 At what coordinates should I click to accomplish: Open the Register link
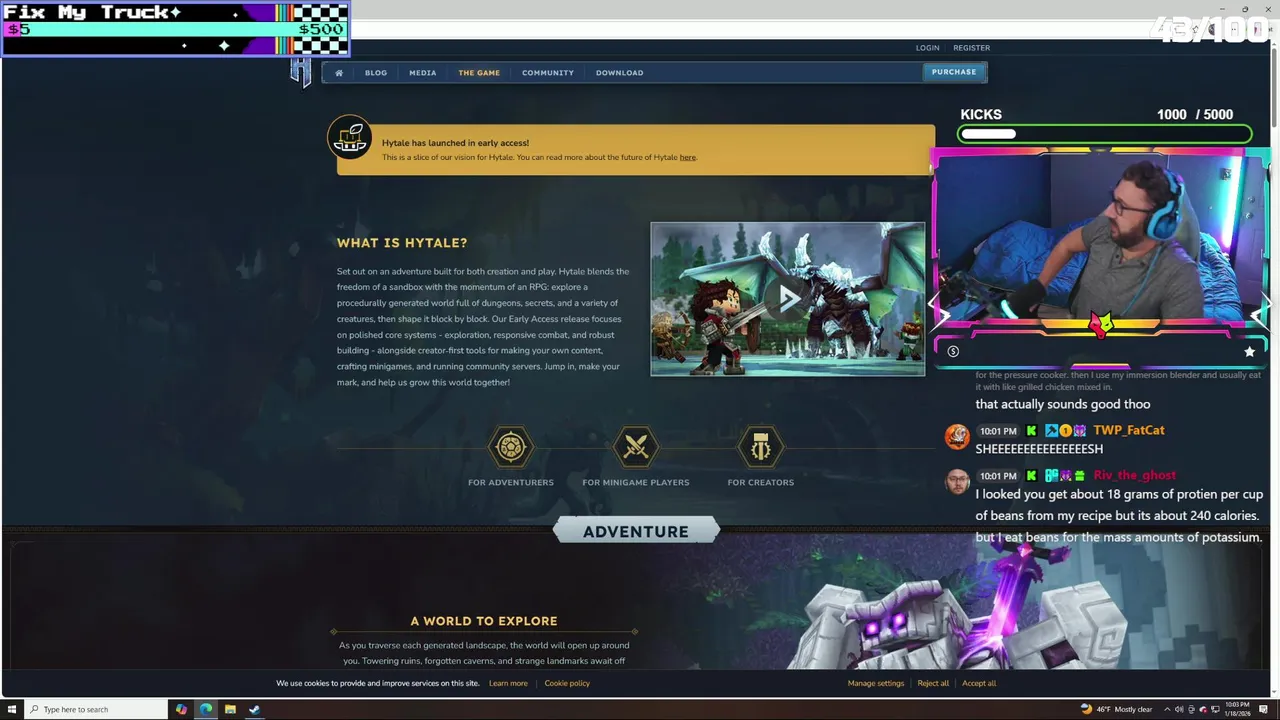click(971, 47)
